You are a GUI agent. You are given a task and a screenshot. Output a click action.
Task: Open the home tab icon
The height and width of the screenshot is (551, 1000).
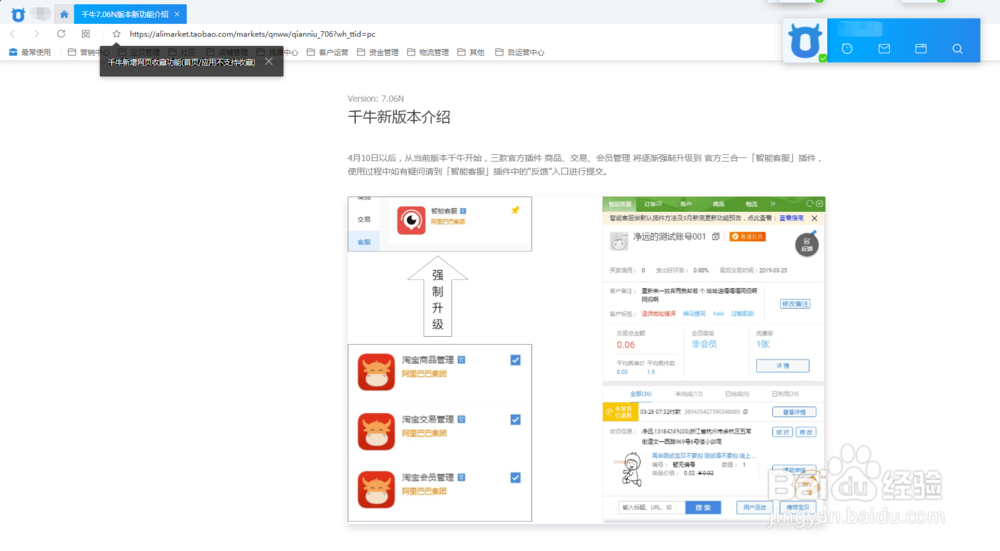[x=64, y=14]
